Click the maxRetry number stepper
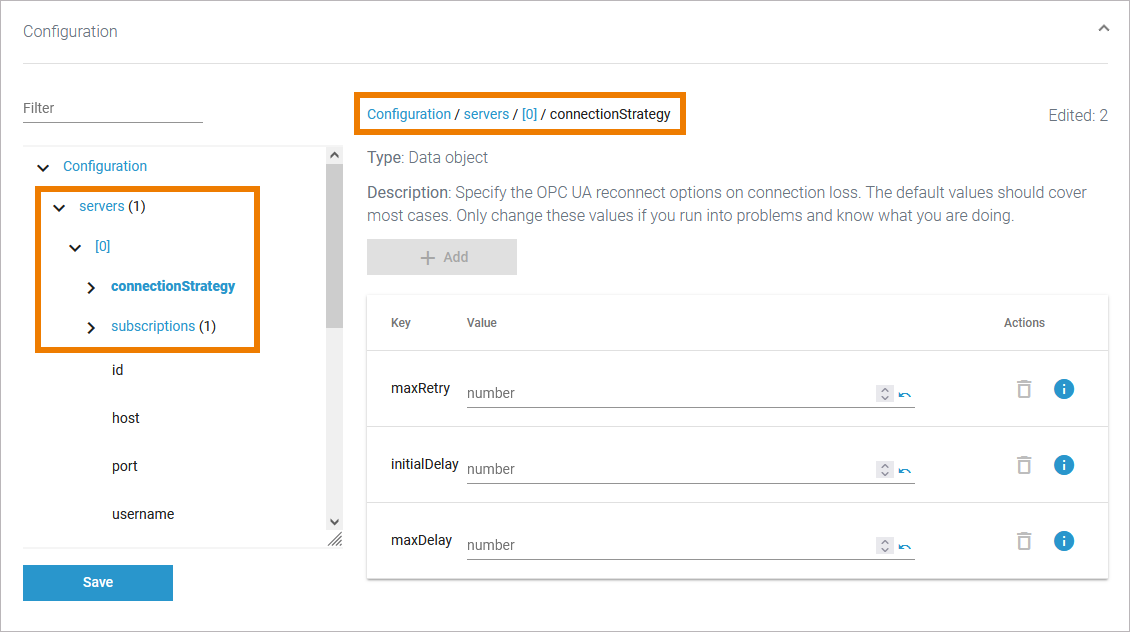Viewport: 1130px width, 632px height. click(x=884, y=393)
